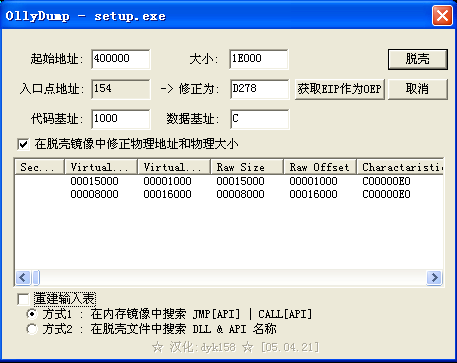Click the OllyDump - setup.exe title bar
This screenshot has height=363, width=457.
coord(217,16)
